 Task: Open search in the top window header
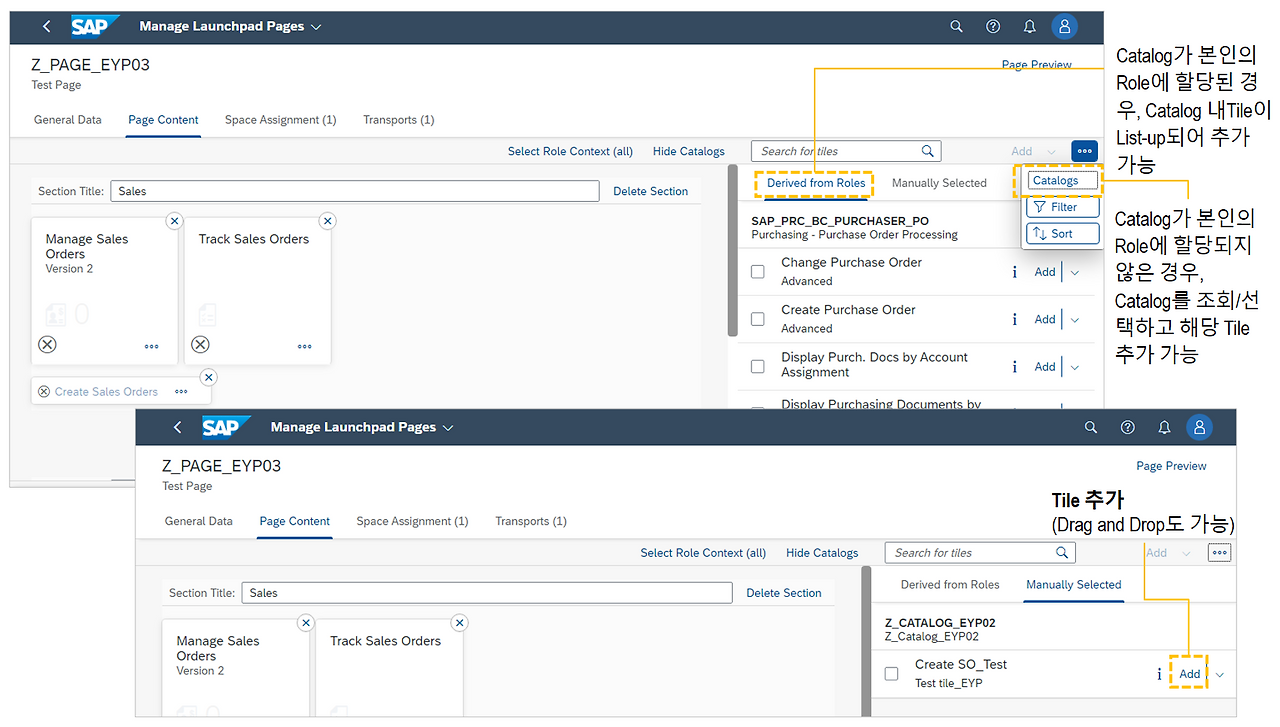pos(956,27)
